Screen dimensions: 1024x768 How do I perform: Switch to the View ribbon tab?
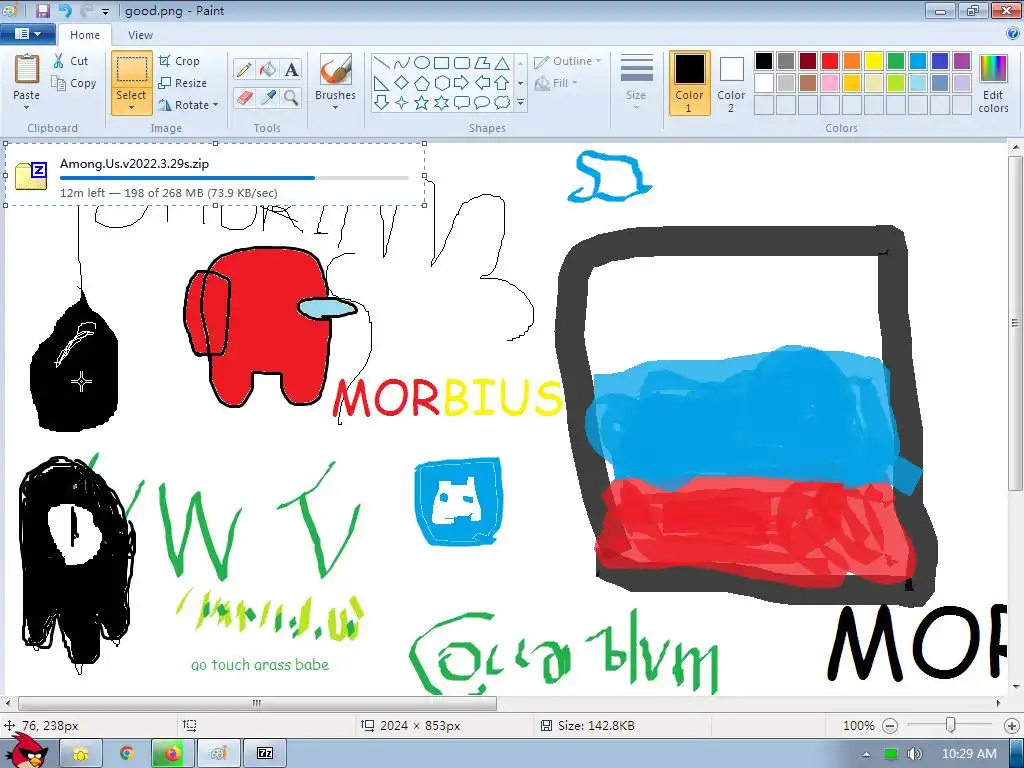(x=140, y=35)
